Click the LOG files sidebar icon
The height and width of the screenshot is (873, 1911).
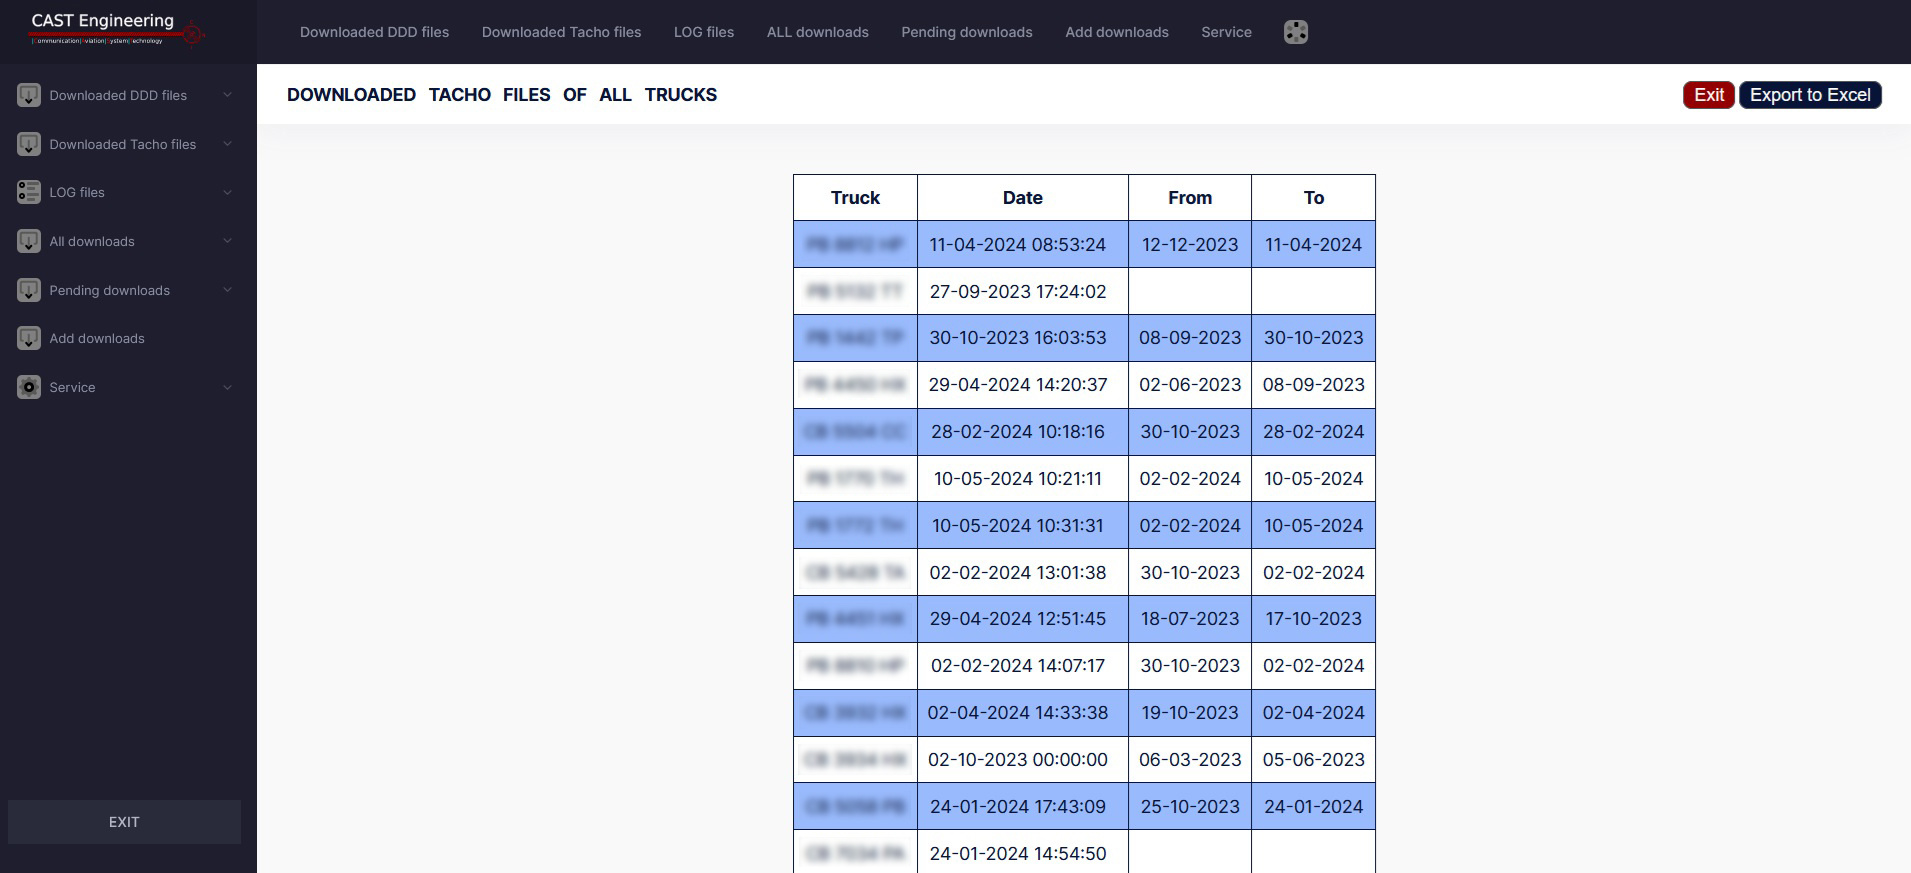click(29, 192)
